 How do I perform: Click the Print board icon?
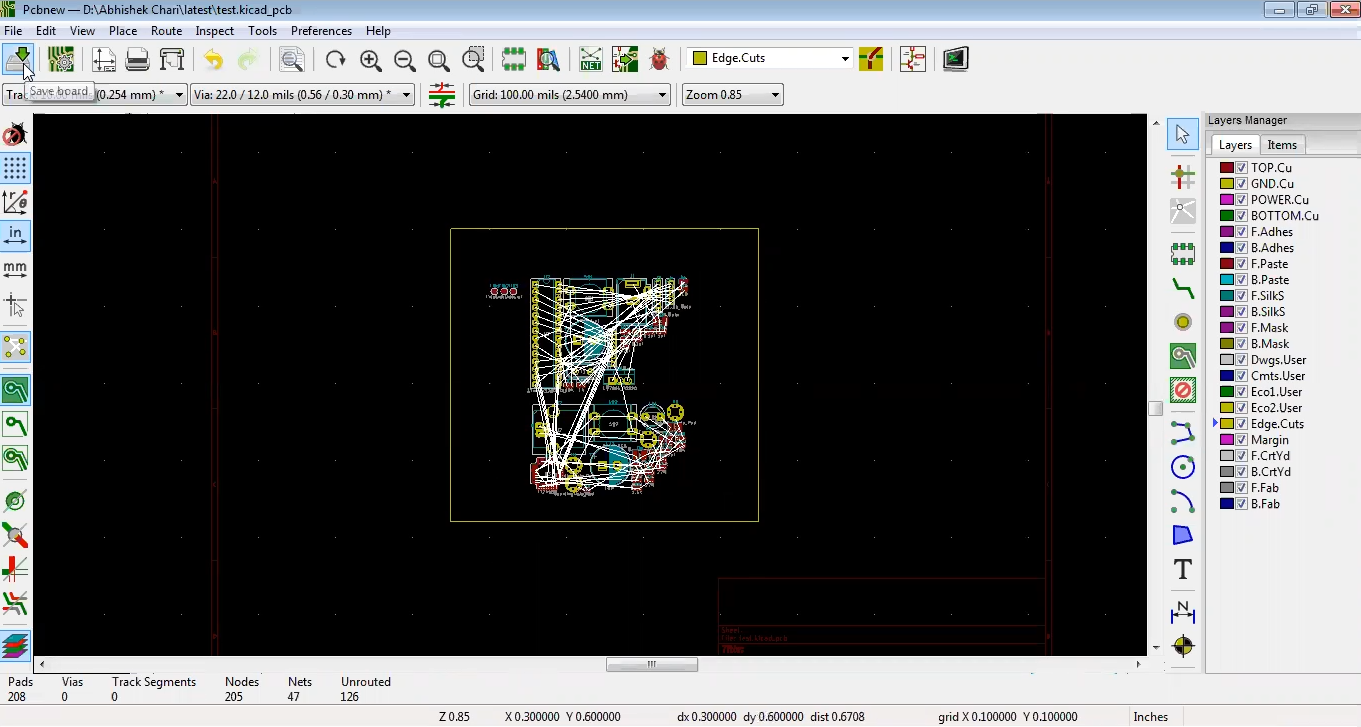(138, 59)
